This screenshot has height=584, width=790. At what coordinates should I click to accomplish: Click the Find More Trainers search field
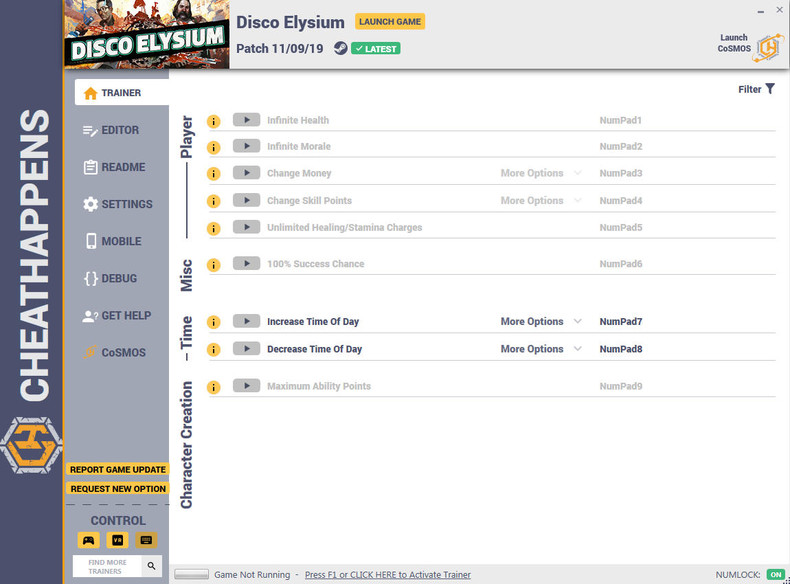click(x=107, y=566)
